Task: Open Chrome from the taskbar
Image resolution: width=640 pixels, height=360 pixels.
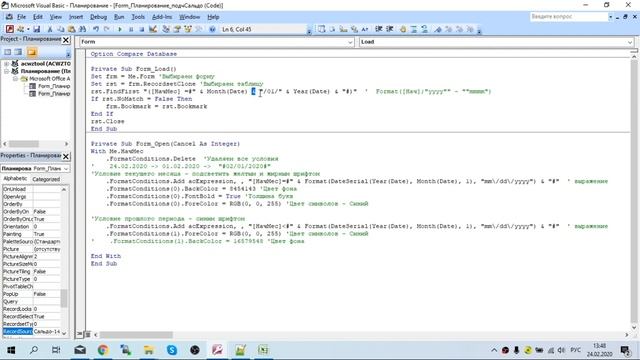Action: pos(103,350)
